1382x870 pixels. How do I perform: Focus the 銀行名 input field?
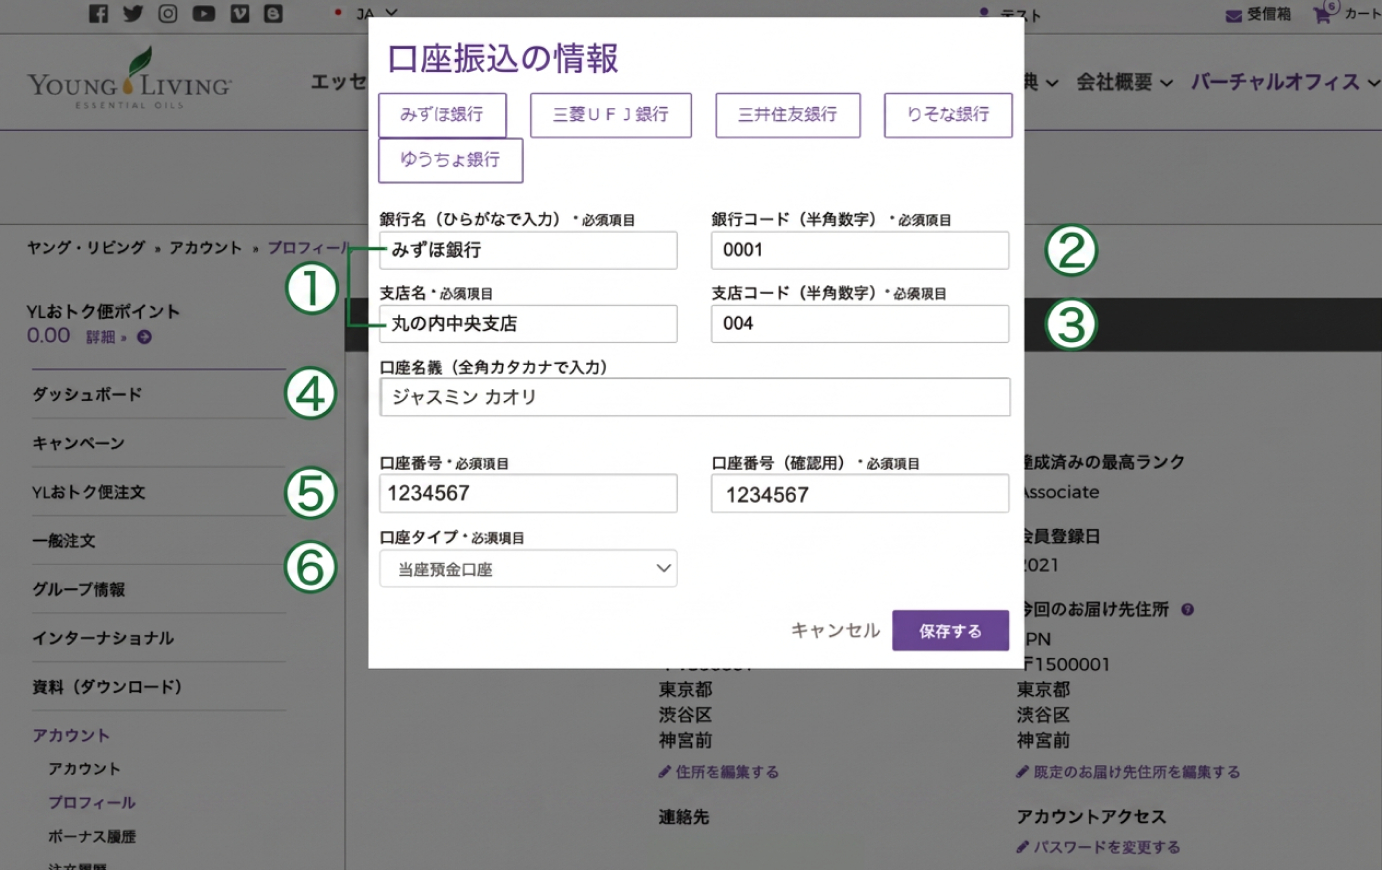click(528, 250)
